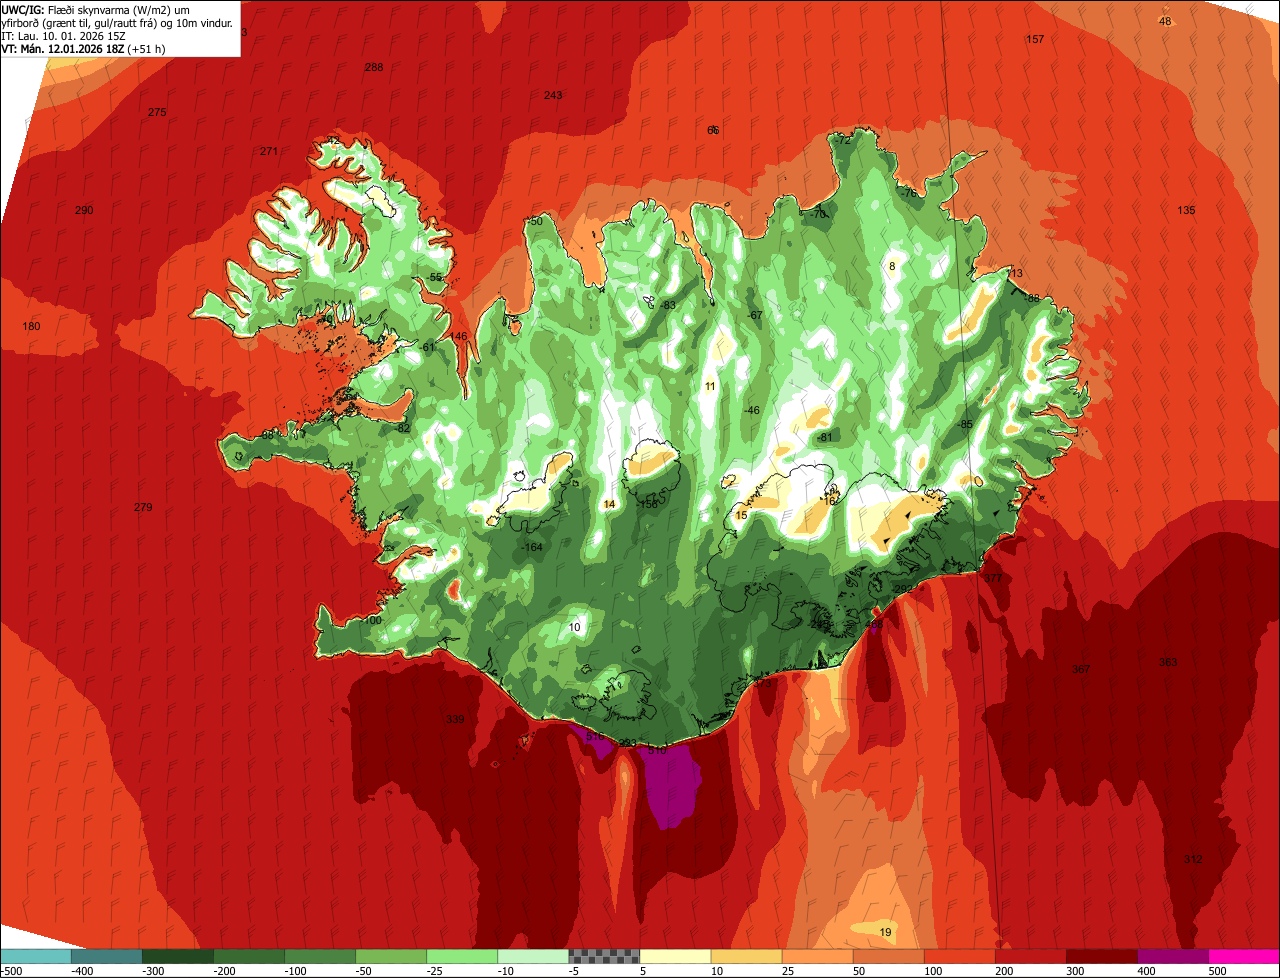Pick the purple legend swatch above 400
The height and width of the screenshot is (978, 1280).
[1172, 956]
